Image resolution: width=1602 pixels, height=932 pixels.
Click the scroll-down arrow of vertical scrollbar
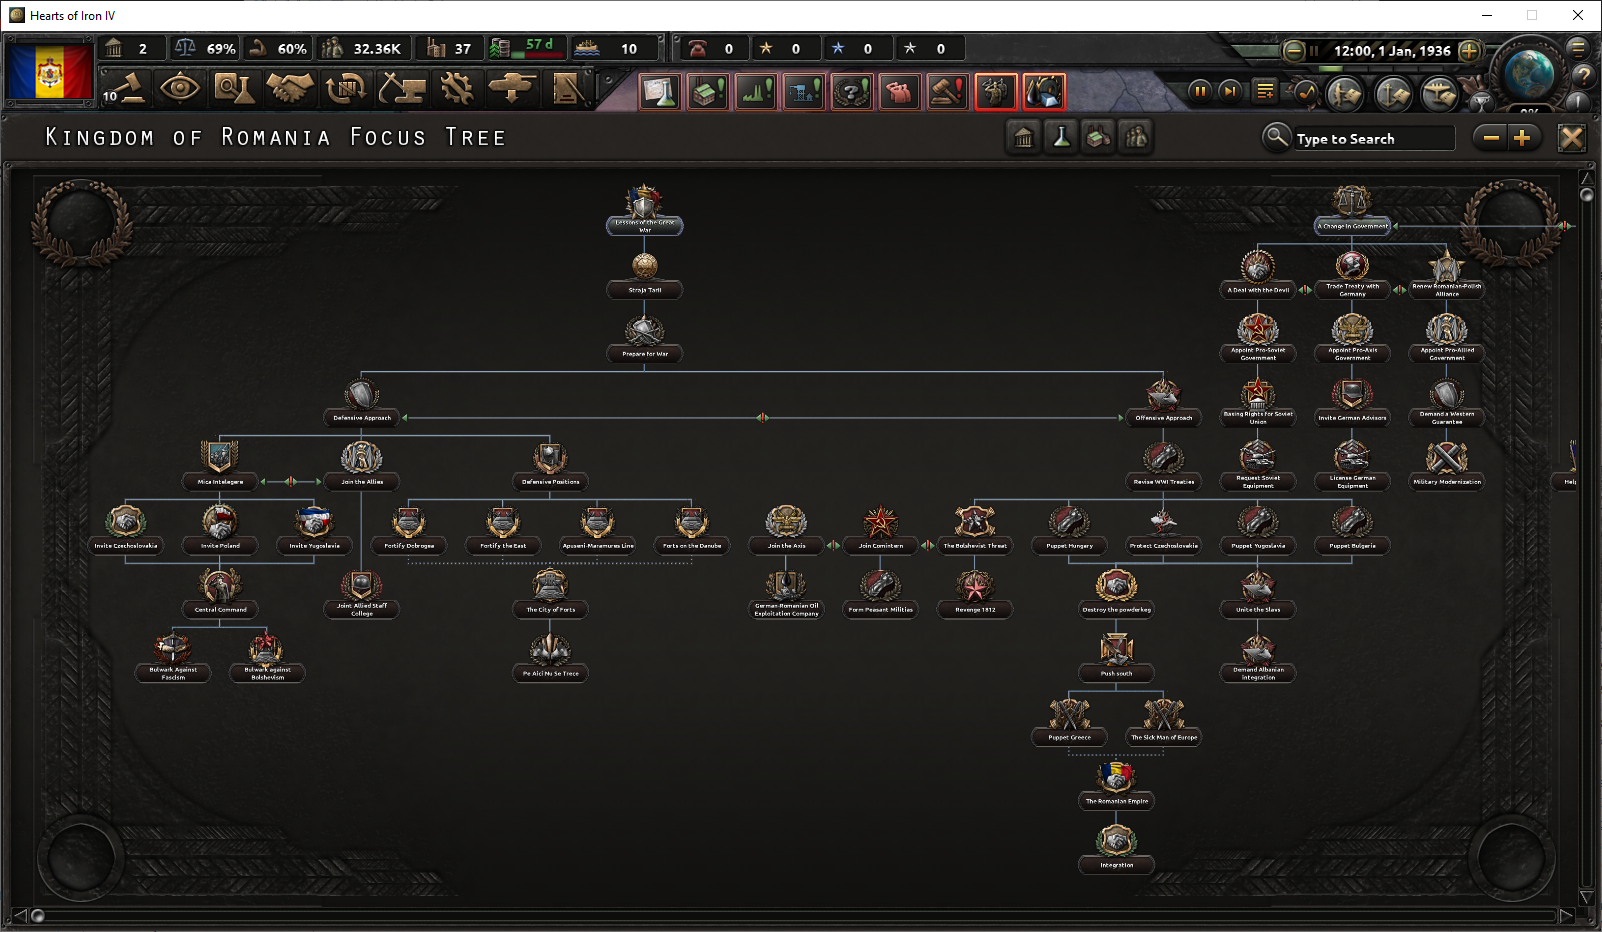tap(1586, 897)
